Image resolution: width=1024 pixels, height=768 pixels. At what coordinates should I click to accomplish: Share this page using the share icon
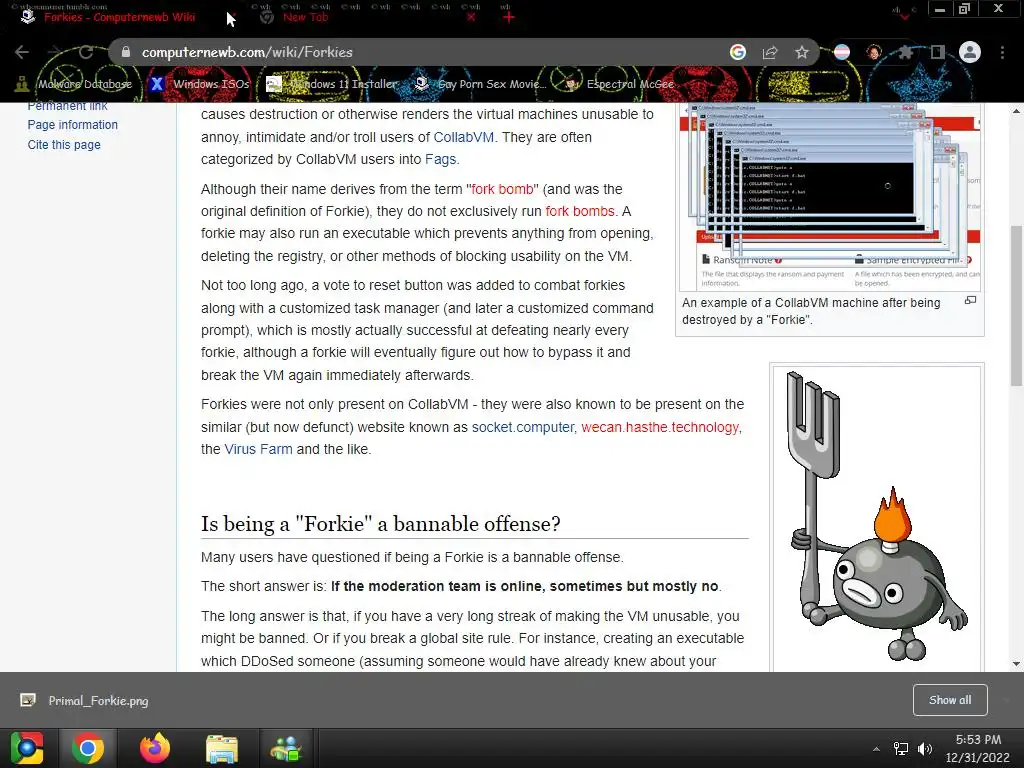pyautogui.click(x=770, y=52)
